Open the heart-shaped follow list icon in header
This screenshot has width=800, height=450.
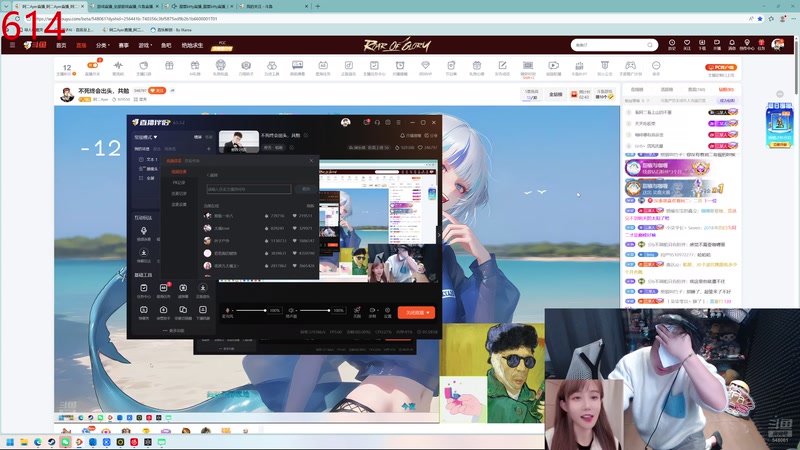(x=687, y=43)
